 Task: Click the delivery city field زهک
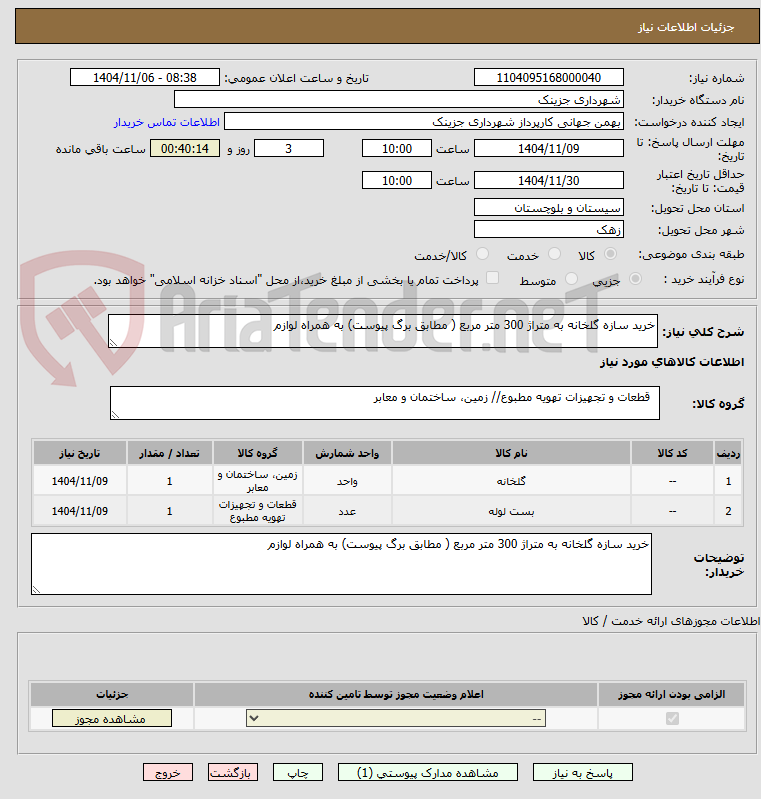point(548,229)
